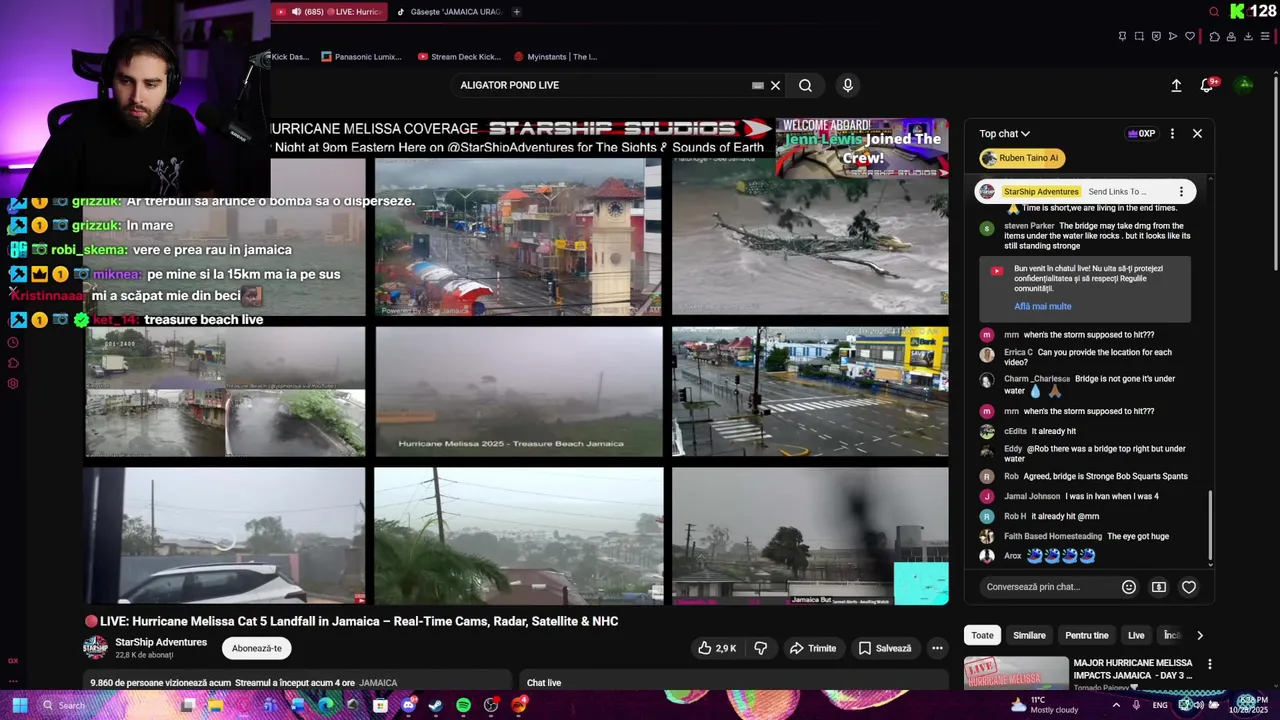This screenshot has height=720, width=1280.
Task: Expand the Top chat mode dropdown
Action: (x=1004, y=133)
